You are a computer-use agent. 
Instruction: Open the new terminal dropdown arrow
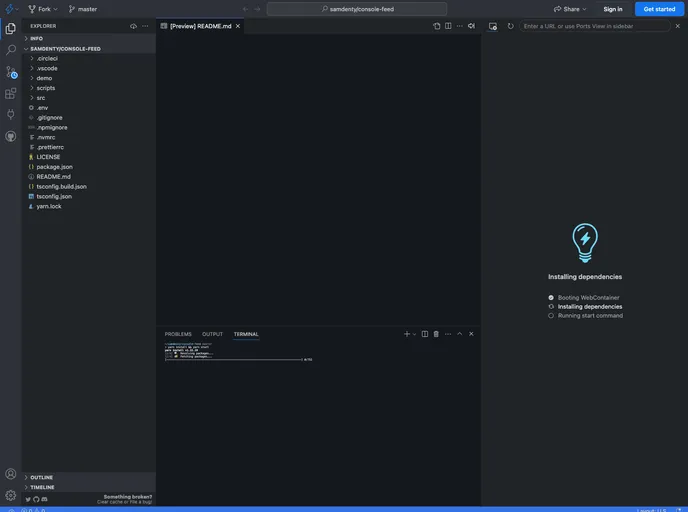(x=414, y=334)
